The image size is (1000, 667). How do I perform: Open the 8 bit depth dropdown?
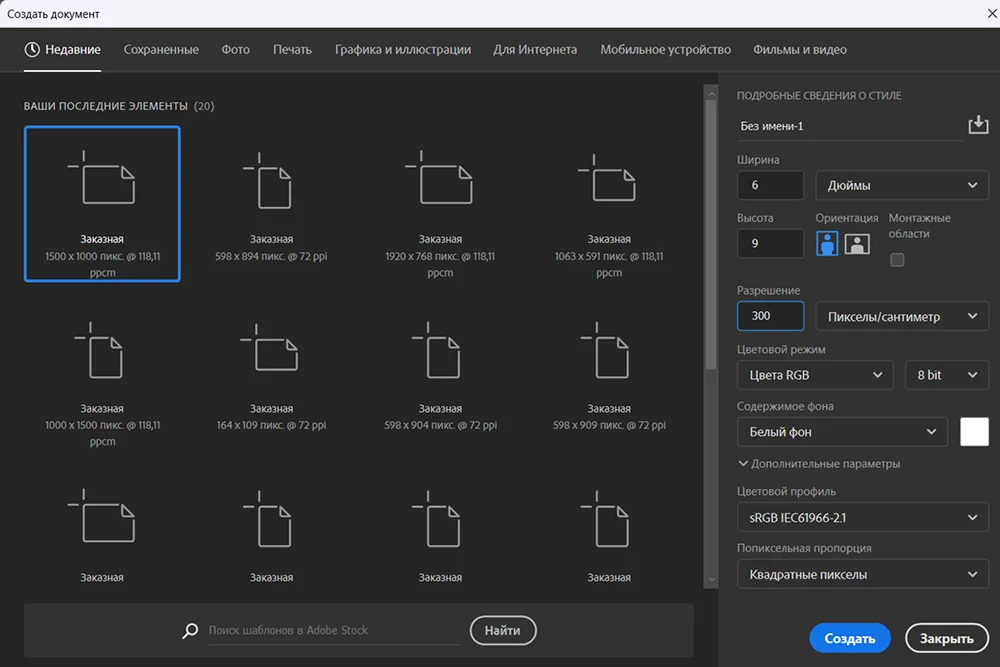(946, 375)
